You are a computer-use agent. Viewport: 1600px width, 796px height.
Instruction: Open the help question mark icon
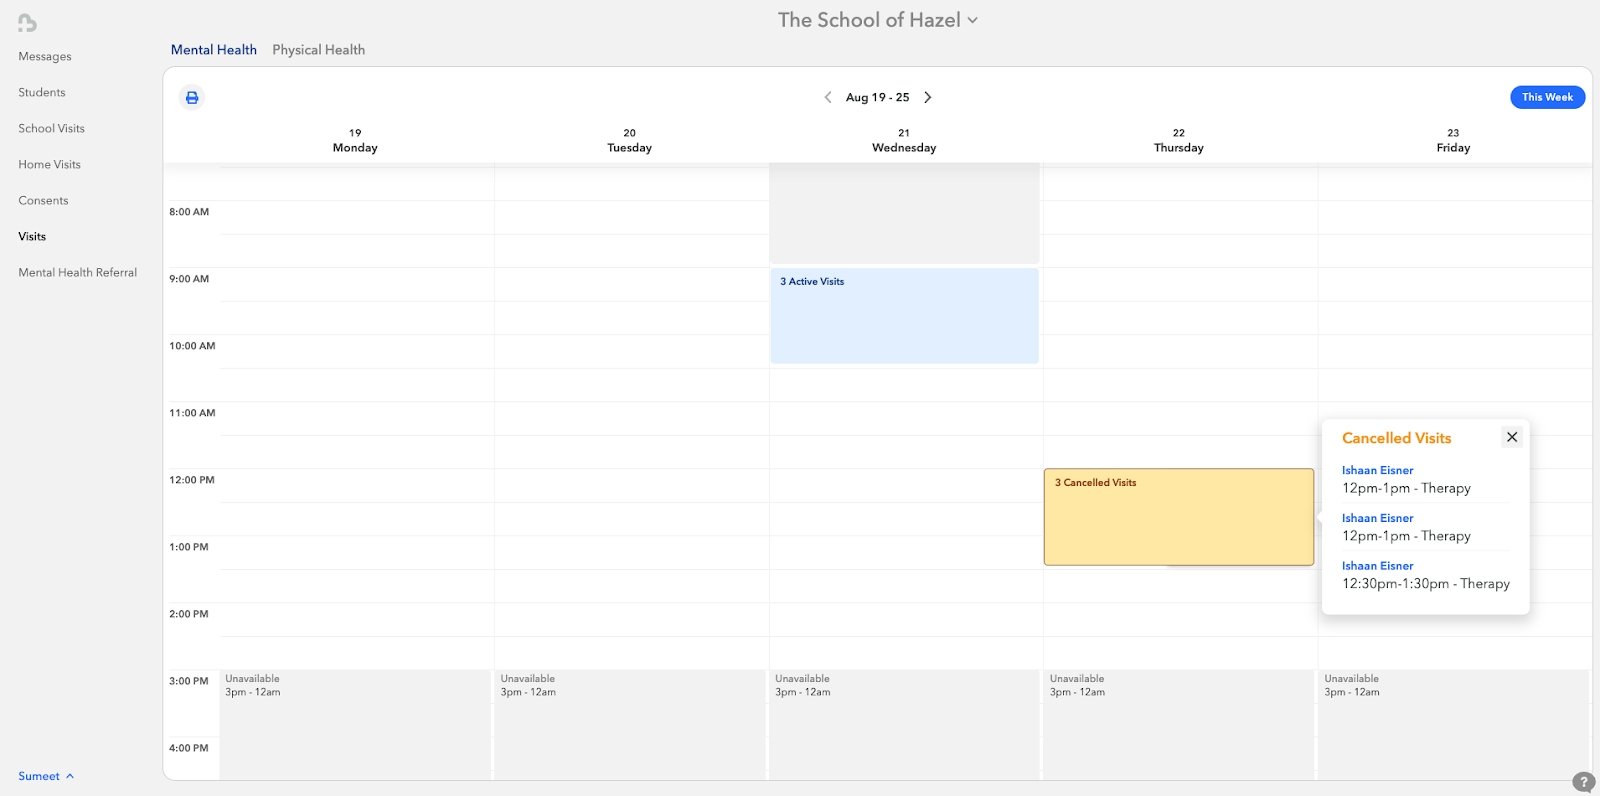point(1583,782)
